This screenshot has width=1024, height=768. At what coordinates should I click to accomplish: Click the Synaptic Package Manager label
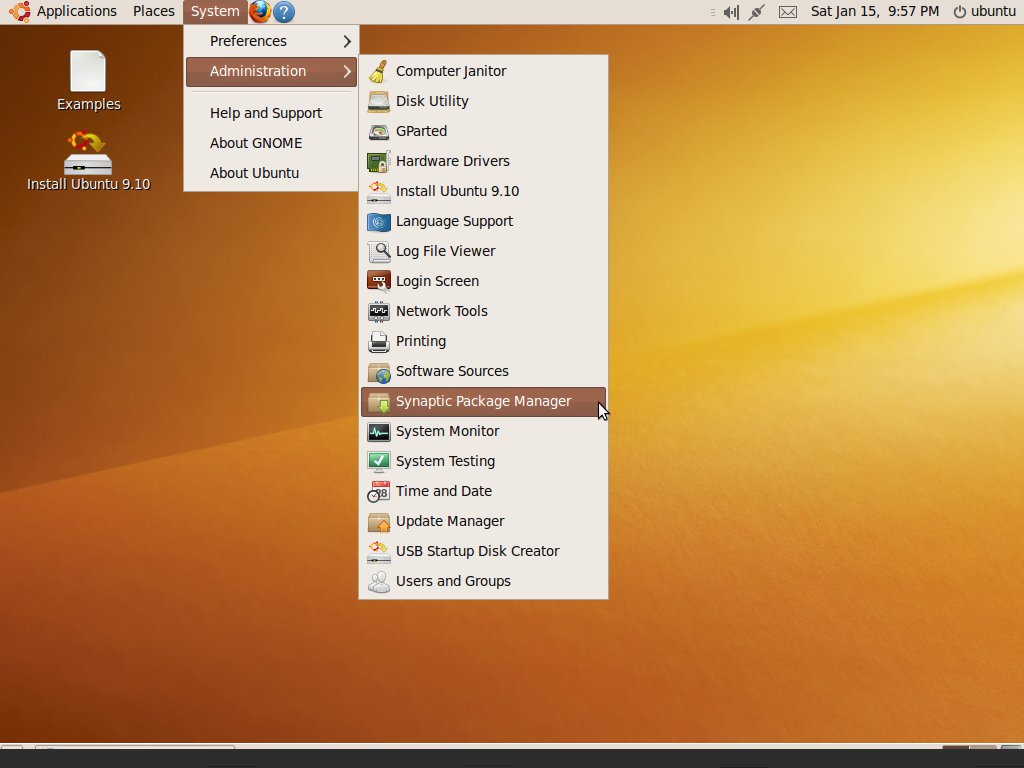(x=483, y=402)
